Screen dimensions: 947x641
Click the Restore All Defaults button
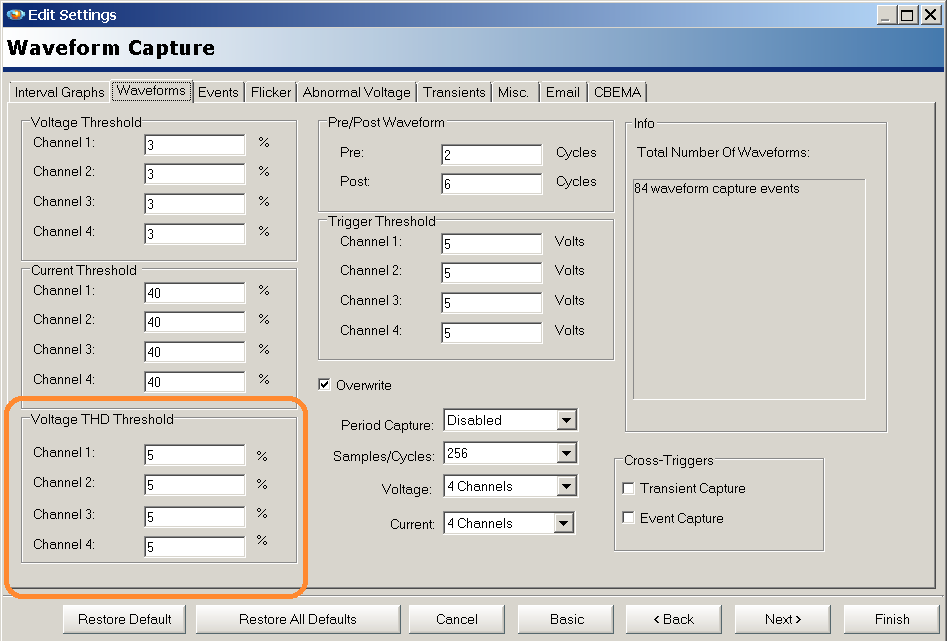tap(297, 619)
